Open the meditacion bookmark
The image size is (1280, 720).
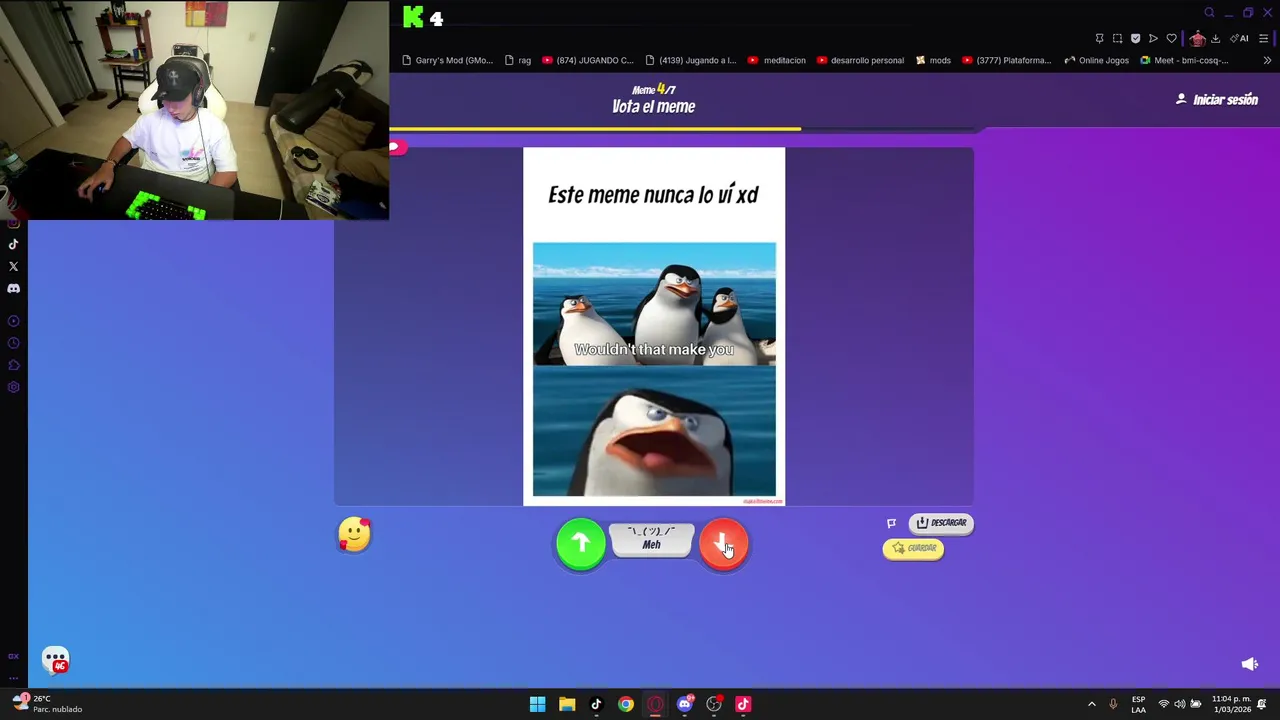(x=776, y=60)
